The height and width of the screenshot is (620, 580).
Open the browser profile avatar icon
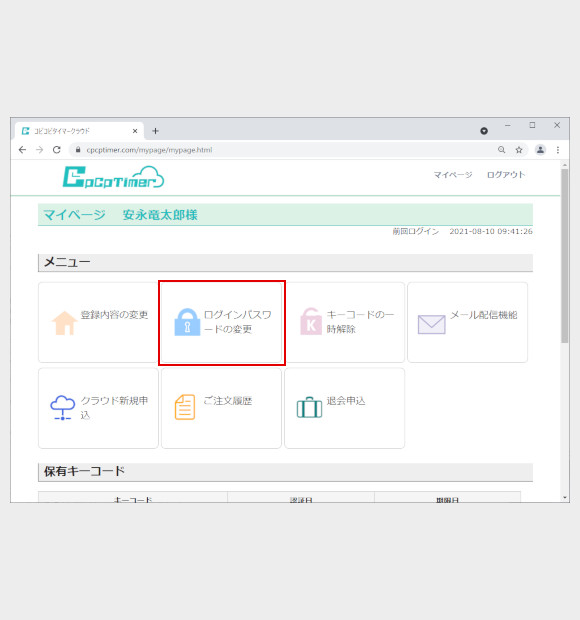click(x=540, y=150)
